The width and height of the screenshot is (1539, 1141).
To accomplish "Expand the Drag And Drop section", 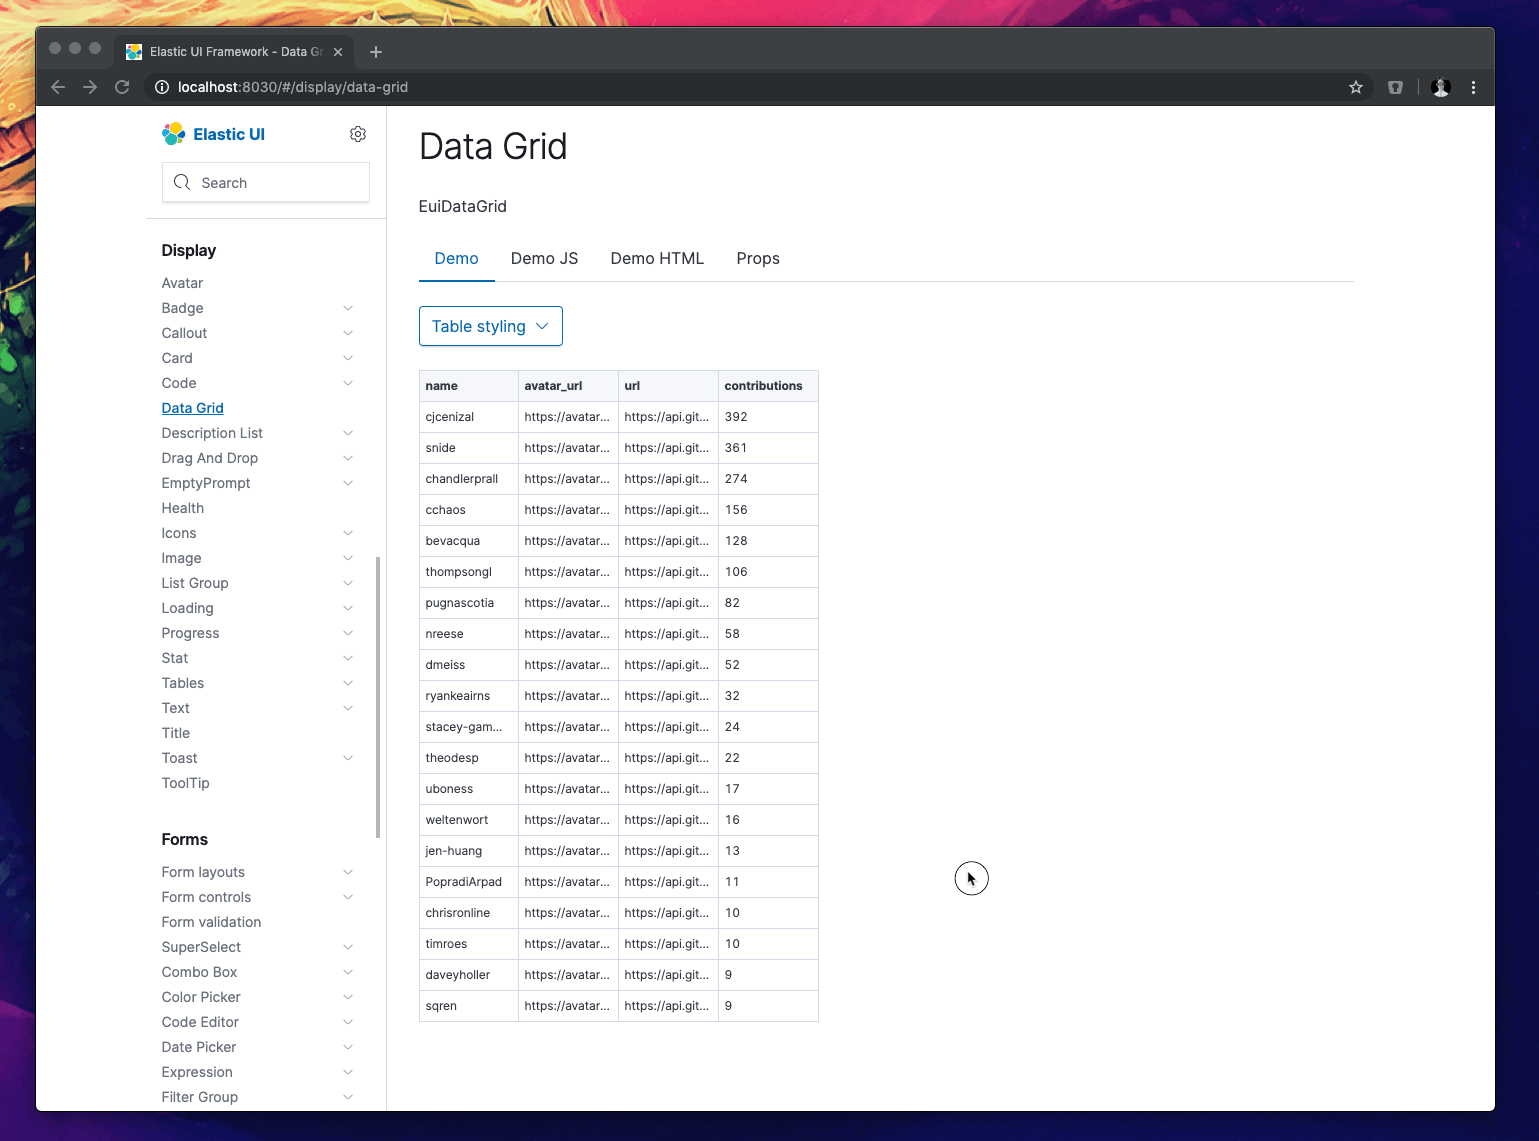I will point(348,458).
